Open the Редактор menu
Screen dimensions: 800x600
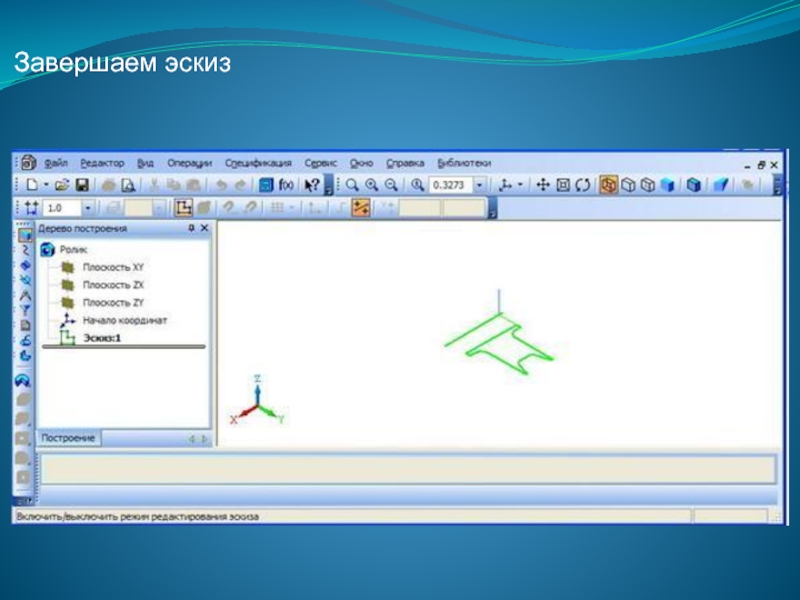point(102,163)
